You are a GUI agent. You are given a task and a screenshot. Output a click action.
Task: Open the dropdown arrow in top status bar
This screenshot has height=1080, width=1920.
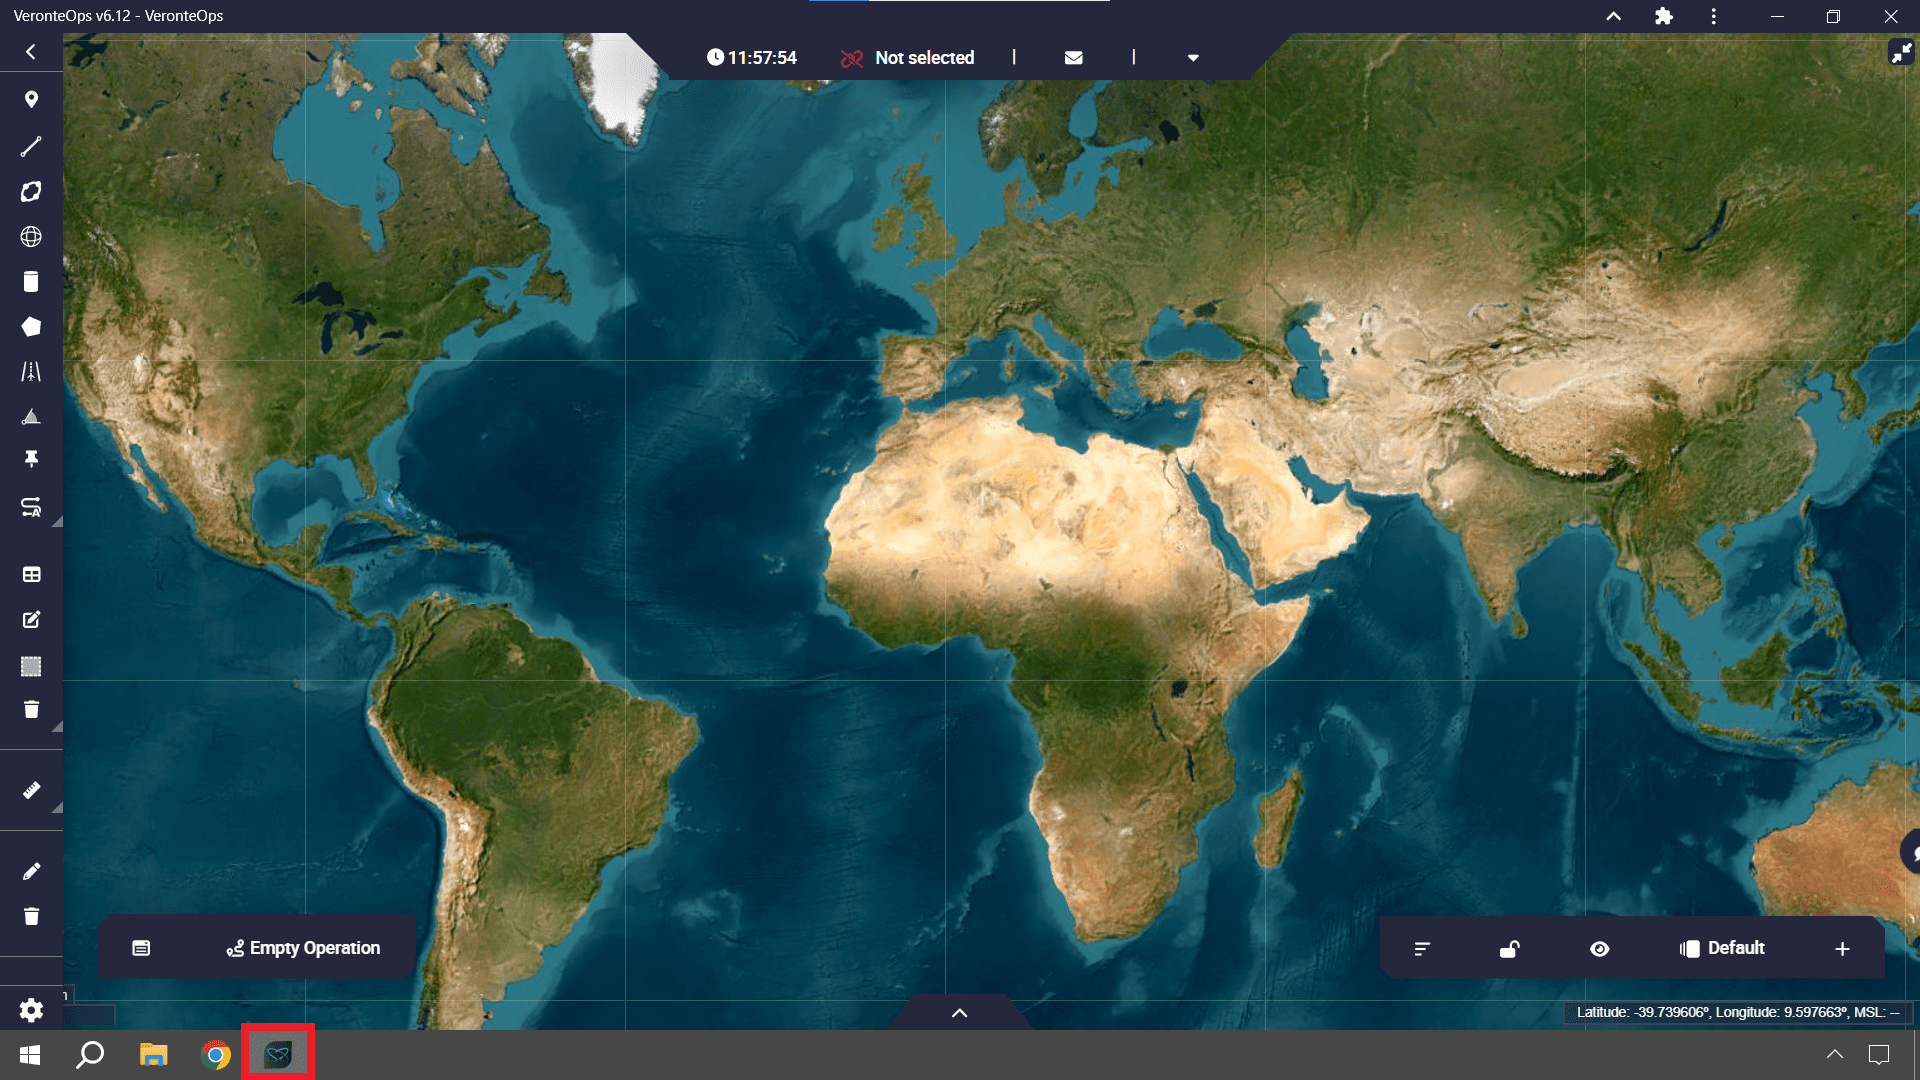tap(1193, 58)
